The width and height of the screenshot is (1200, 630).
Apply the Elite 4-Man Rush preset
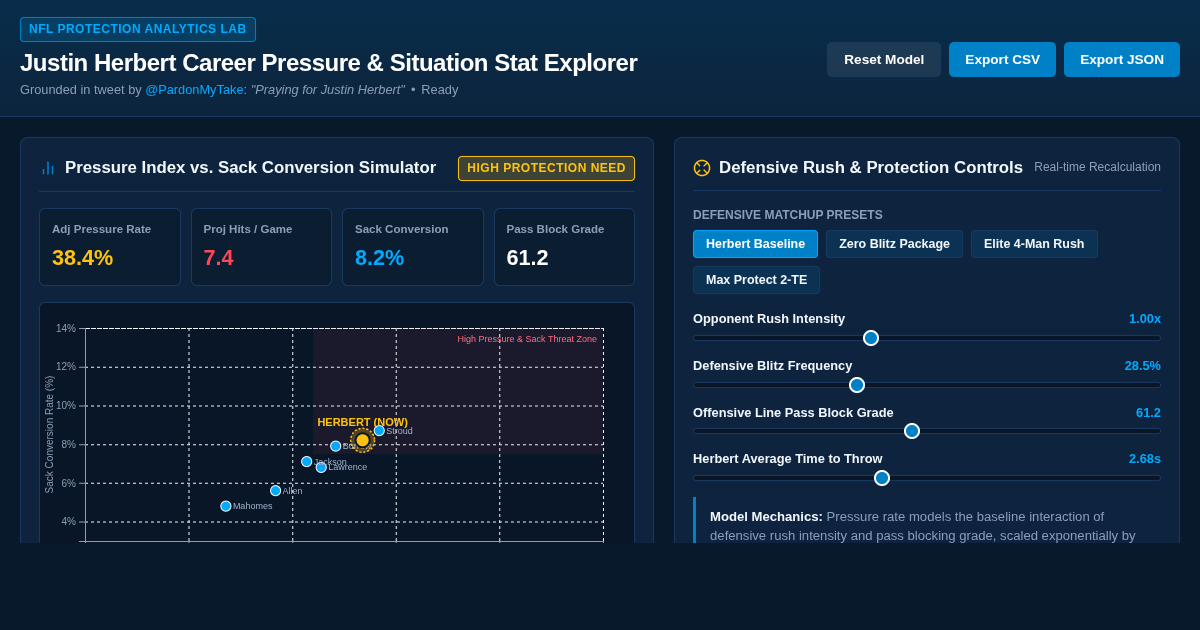pyautogui.click(x=1034, y=244)
